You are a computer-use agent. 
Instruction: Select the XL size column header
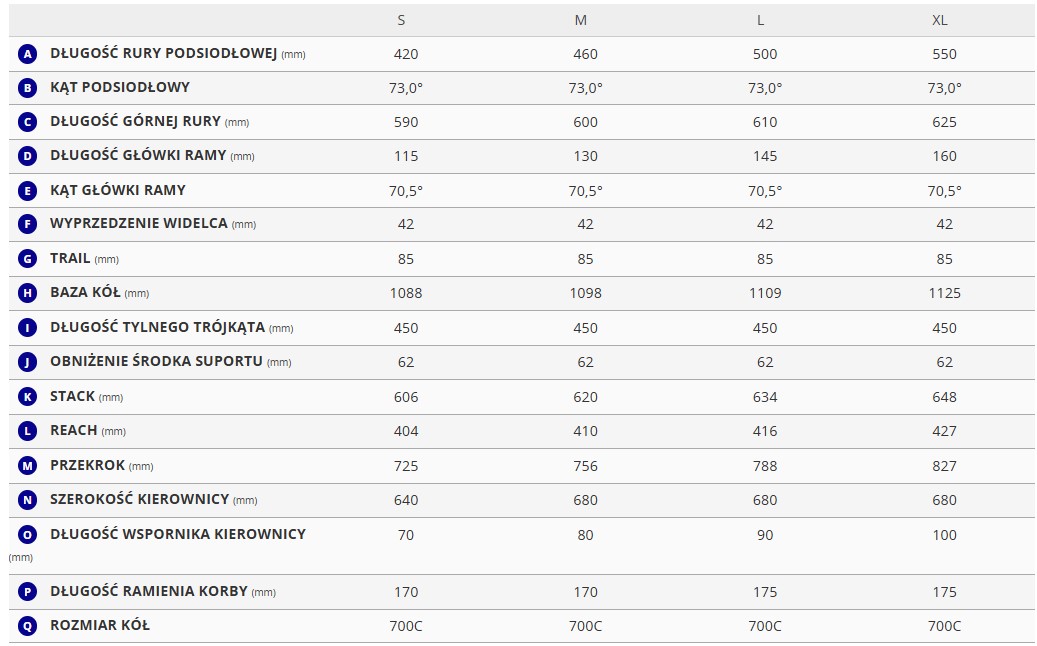pyautogui.click(x=940, y=20)
